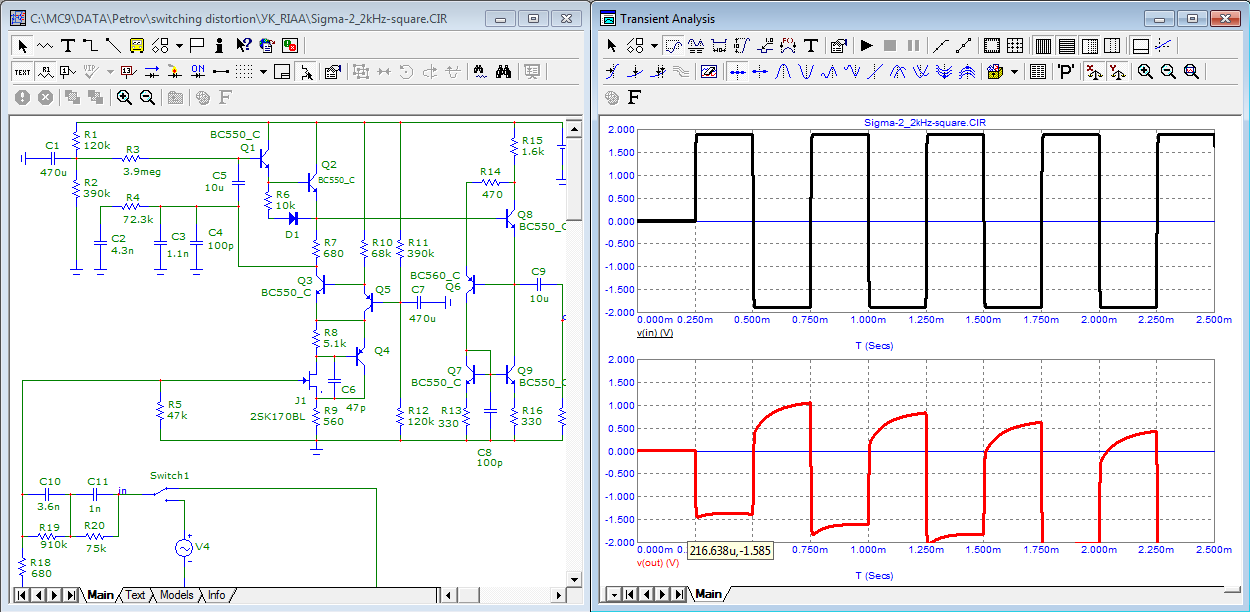Open the Help pointer tool

point(243,45)
